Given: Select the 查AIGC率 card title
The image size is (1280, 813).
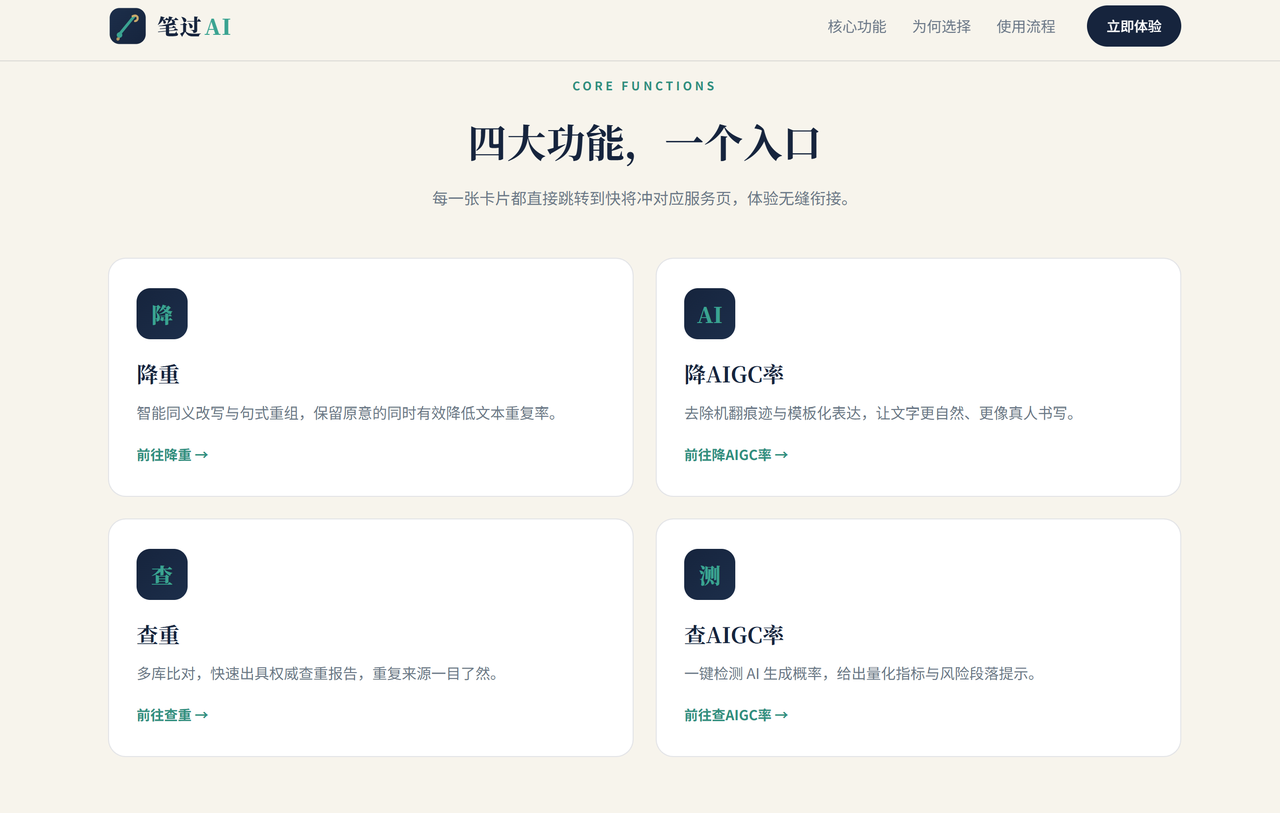Looking at the screenshot, I should (x=734, y=635).
